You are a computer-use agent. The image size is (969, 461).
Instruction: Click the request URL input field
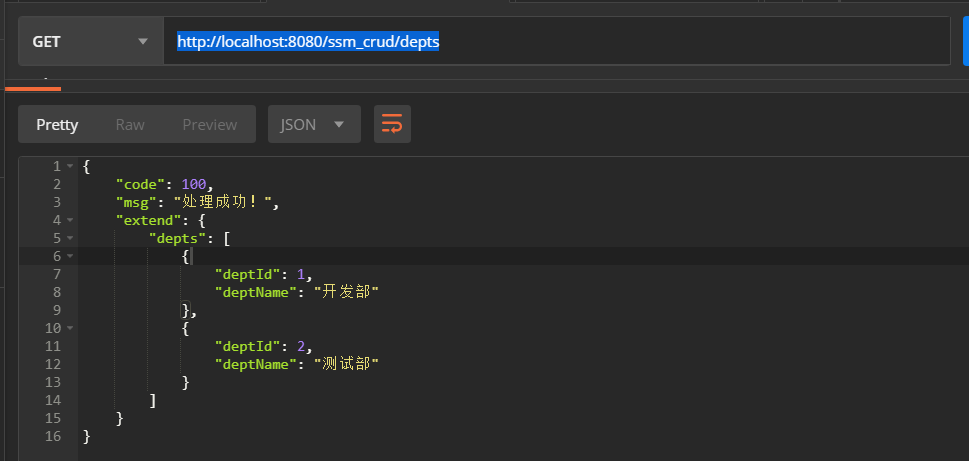tap(556, 41)
